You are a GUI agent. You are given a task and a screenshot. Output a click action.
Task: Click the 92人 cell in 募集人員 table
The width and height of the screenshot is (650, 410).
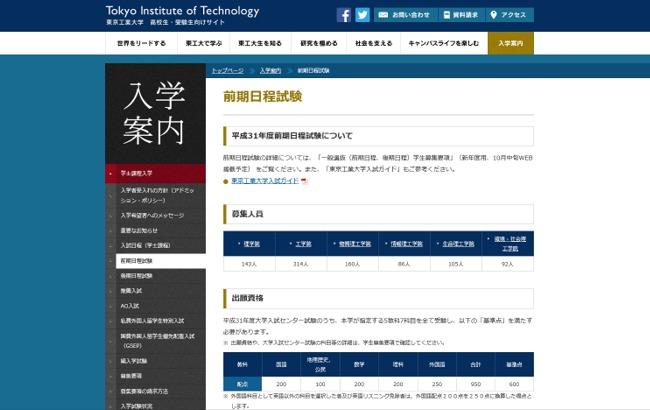click(507, 264)
